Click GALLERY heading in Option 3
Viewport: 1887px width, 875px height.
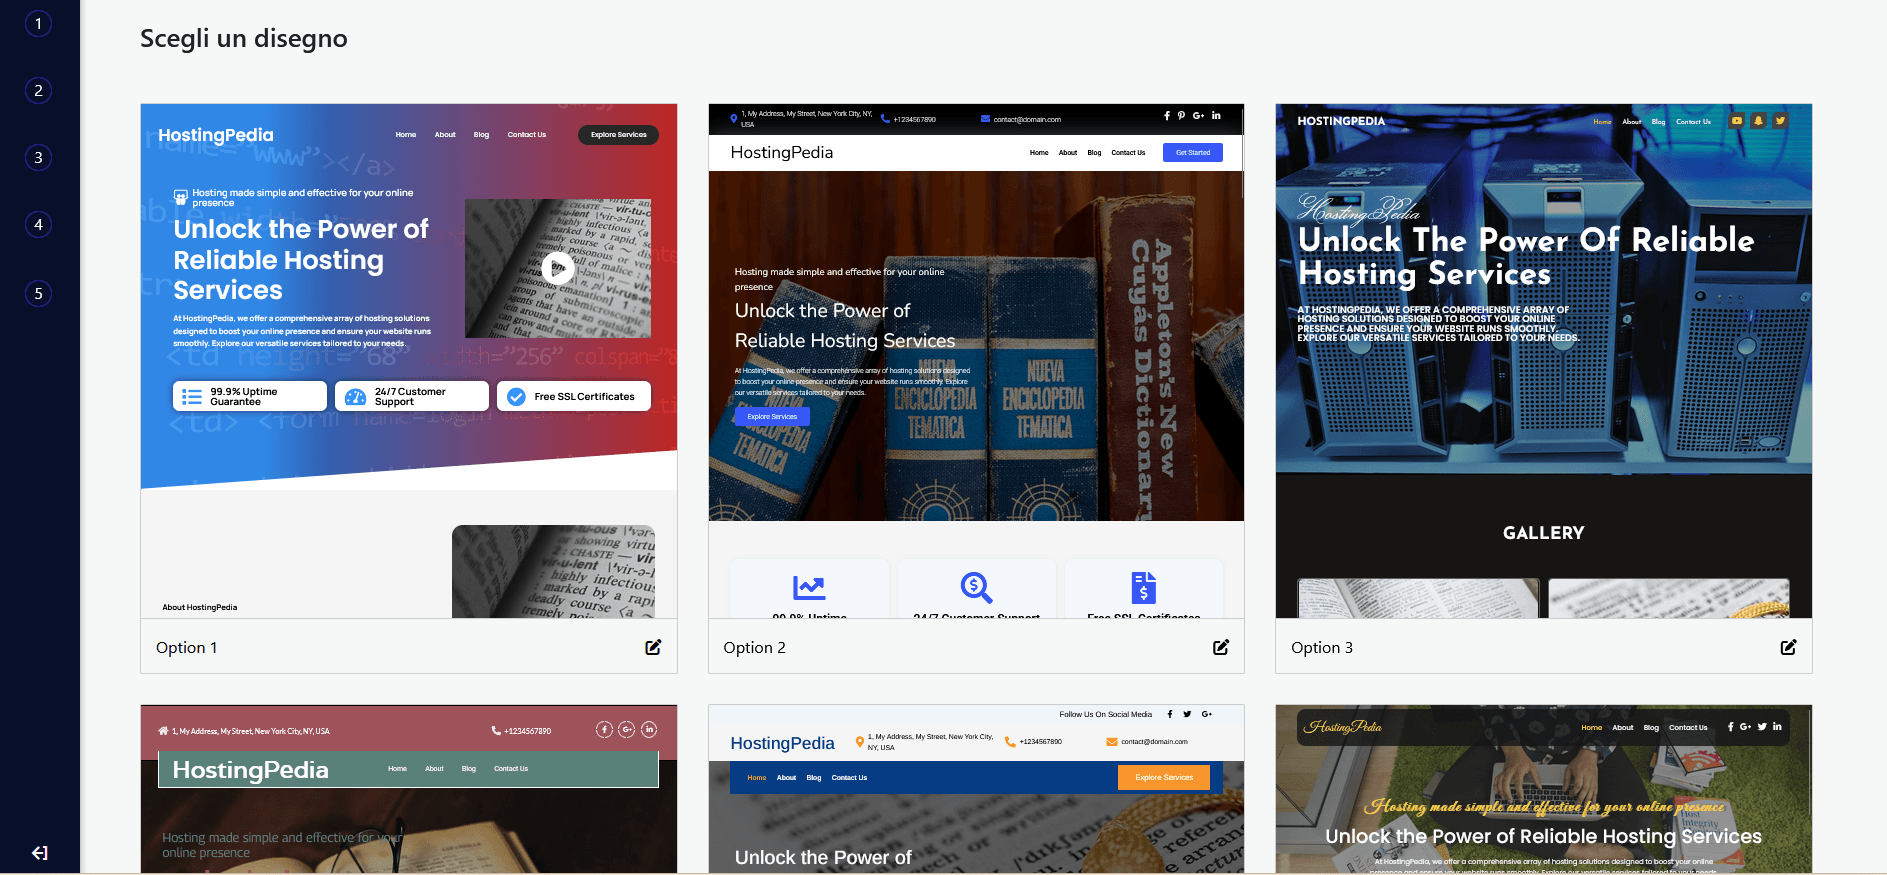click(x=1543, y=533)
